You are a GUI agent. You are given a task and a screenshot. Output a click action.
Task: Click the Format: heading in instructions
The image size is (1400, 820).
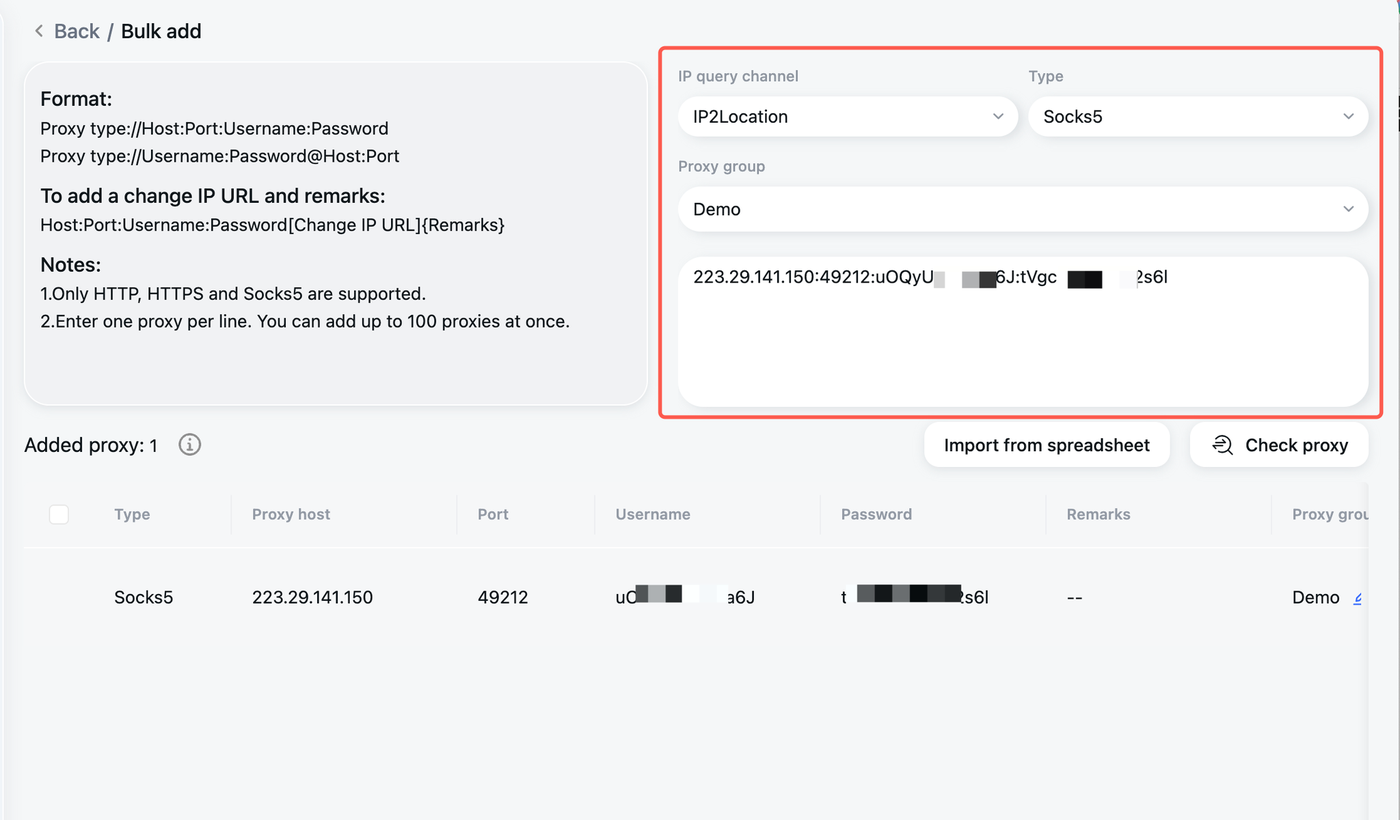[76, 99]
